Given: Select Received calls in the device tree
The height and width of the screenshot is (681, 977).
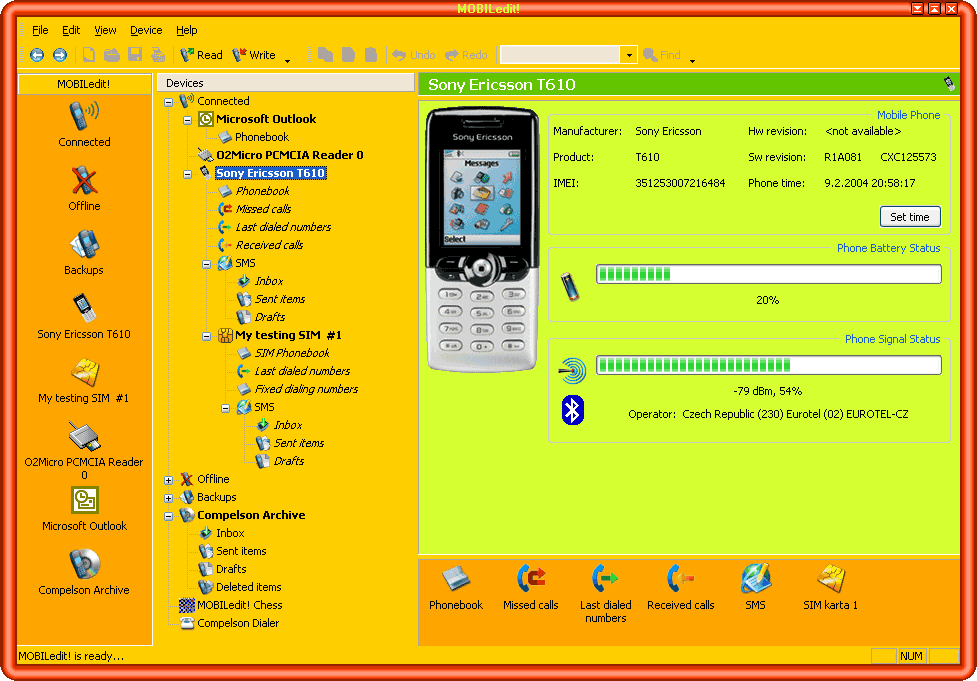Looking at the screenshot, I should pyautogui.click(x=269, y=245).
